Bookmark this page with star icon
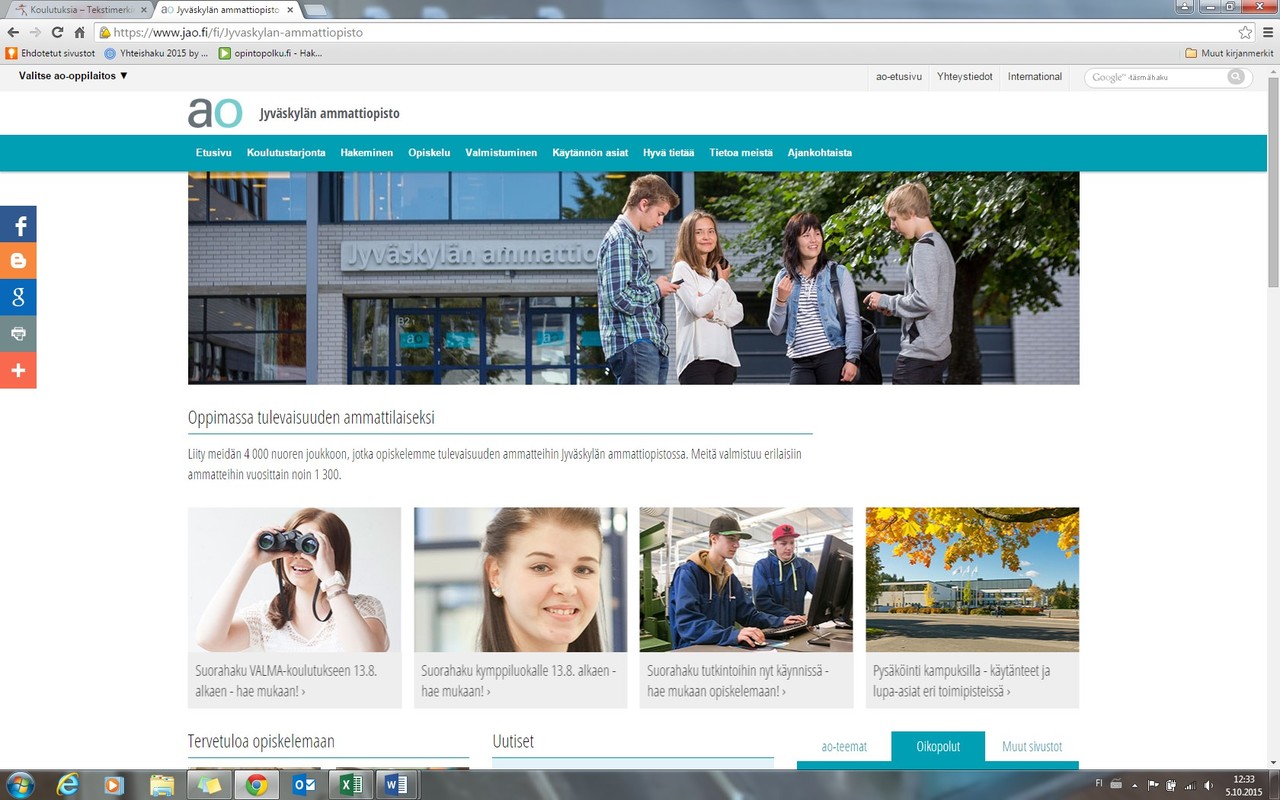 tap(1245, 32)
